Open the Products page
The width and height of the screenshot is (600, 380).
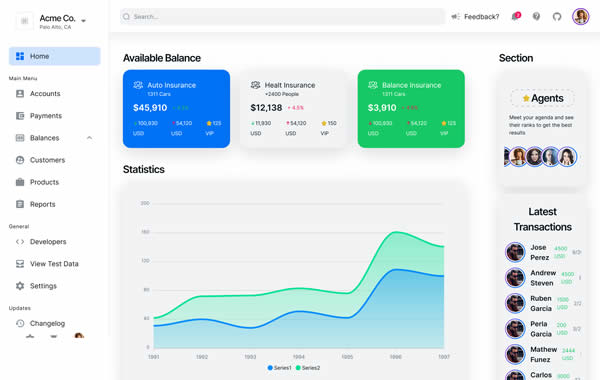pyautogui.click(x=55, y=182)
